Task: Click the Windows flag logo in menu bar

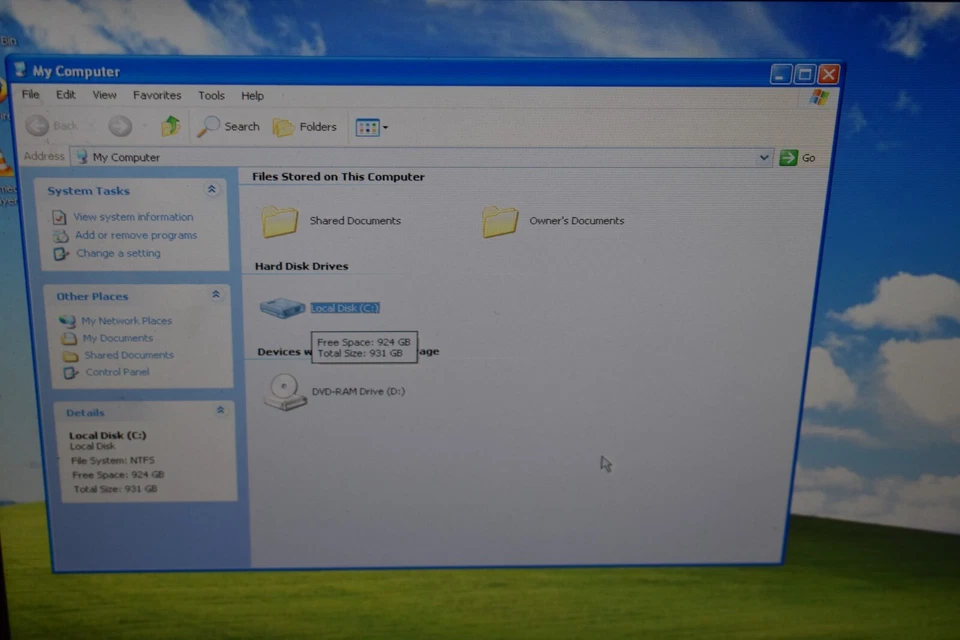Action: pos(819,97)
